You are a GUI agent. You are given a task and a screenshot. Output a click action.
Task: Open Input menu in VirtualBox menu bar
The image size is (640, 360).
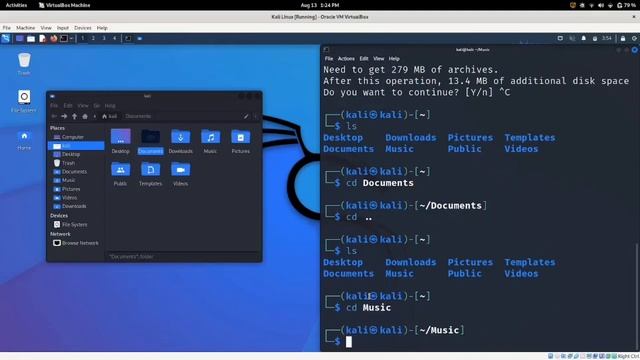(62, 28)
